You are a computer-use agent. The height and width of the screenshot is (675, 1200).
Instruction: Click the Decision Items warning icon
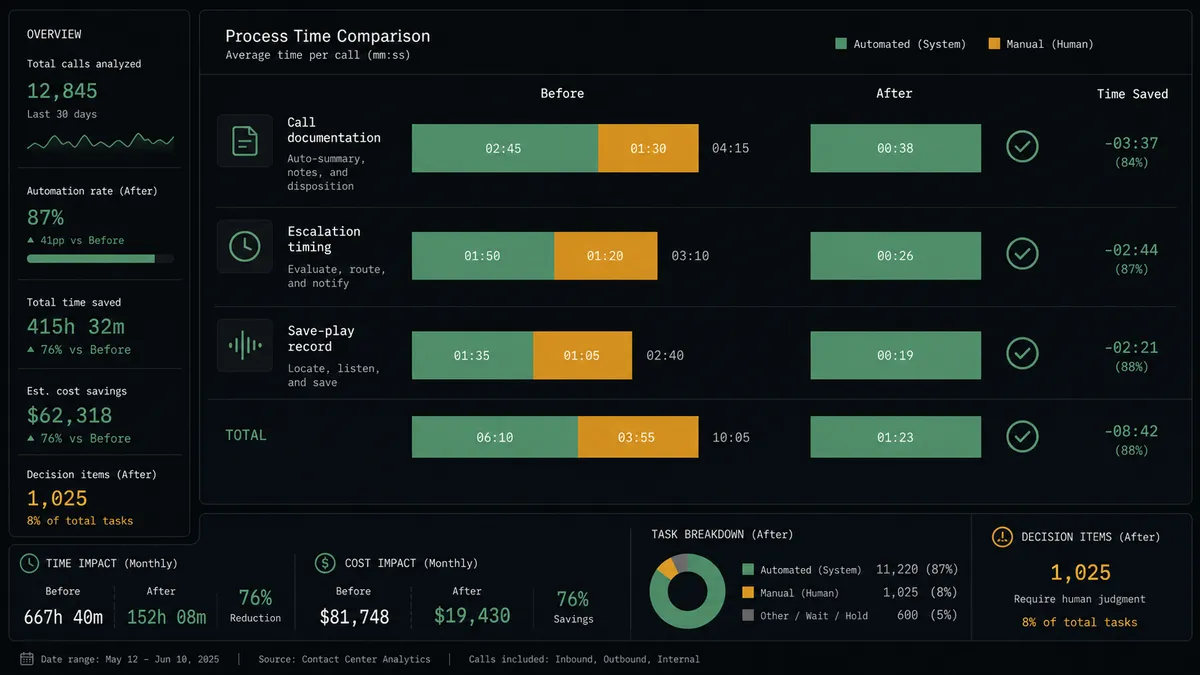(x=1002, y=537)
